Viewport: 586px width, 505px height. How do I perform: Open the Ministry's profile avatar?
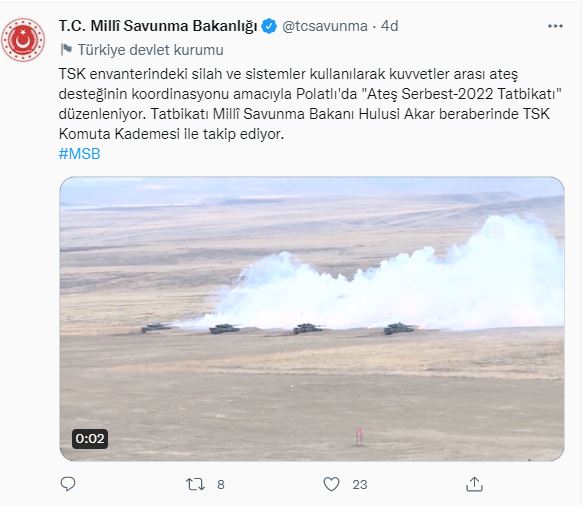coord(23,40)
